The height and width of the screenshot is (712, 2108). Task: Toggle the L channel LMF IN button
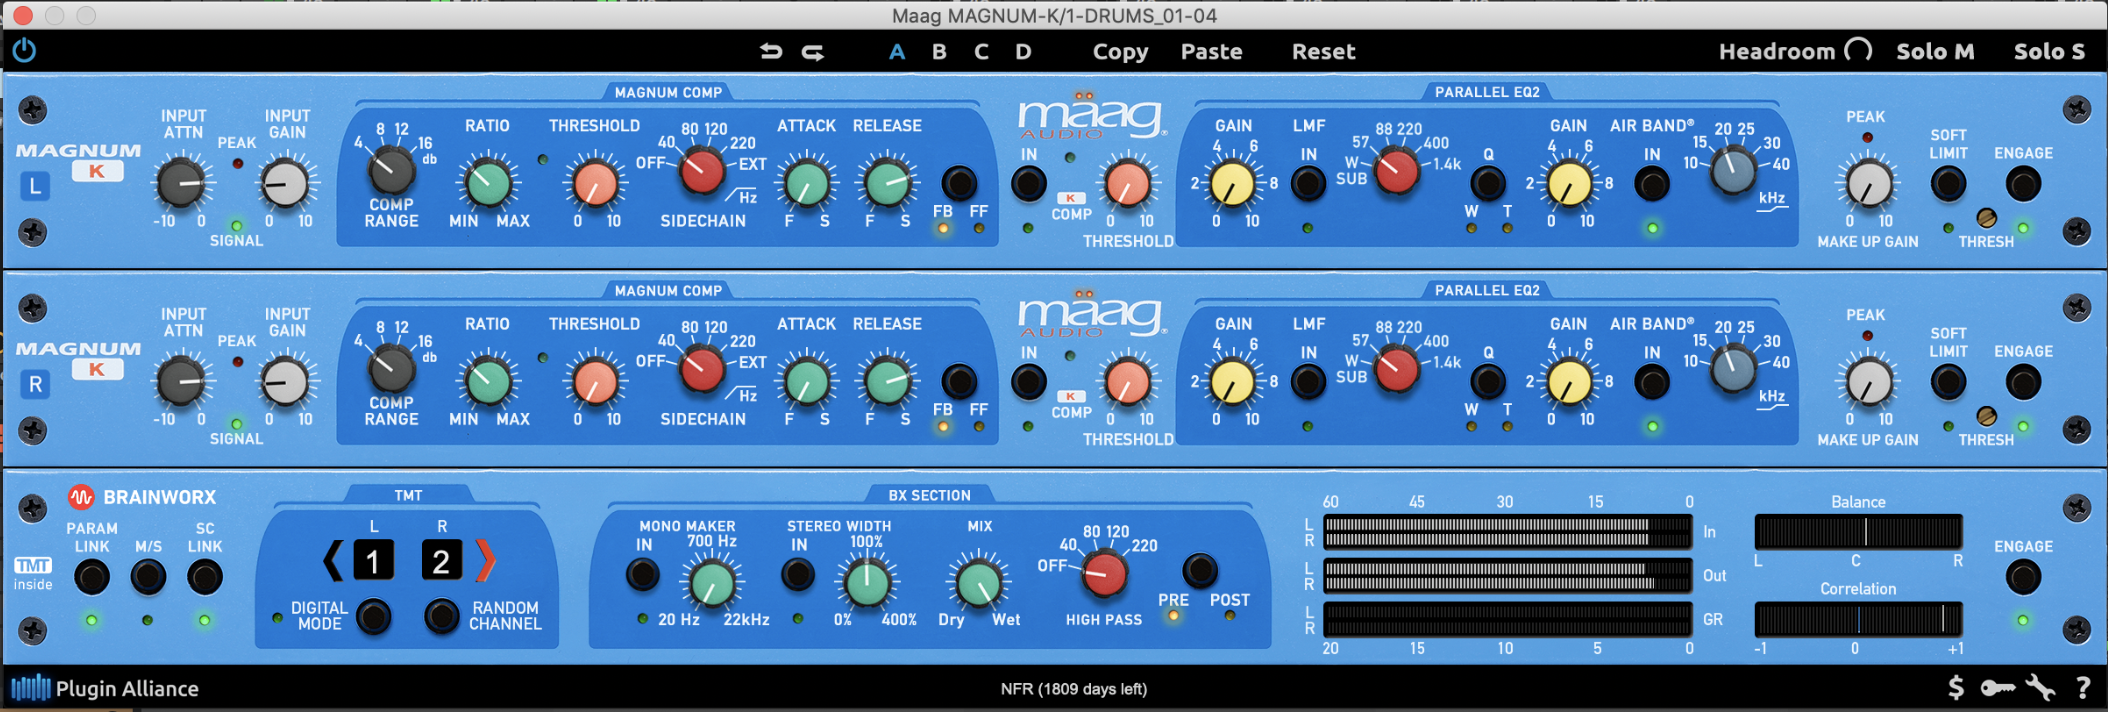pos(1308,184)
